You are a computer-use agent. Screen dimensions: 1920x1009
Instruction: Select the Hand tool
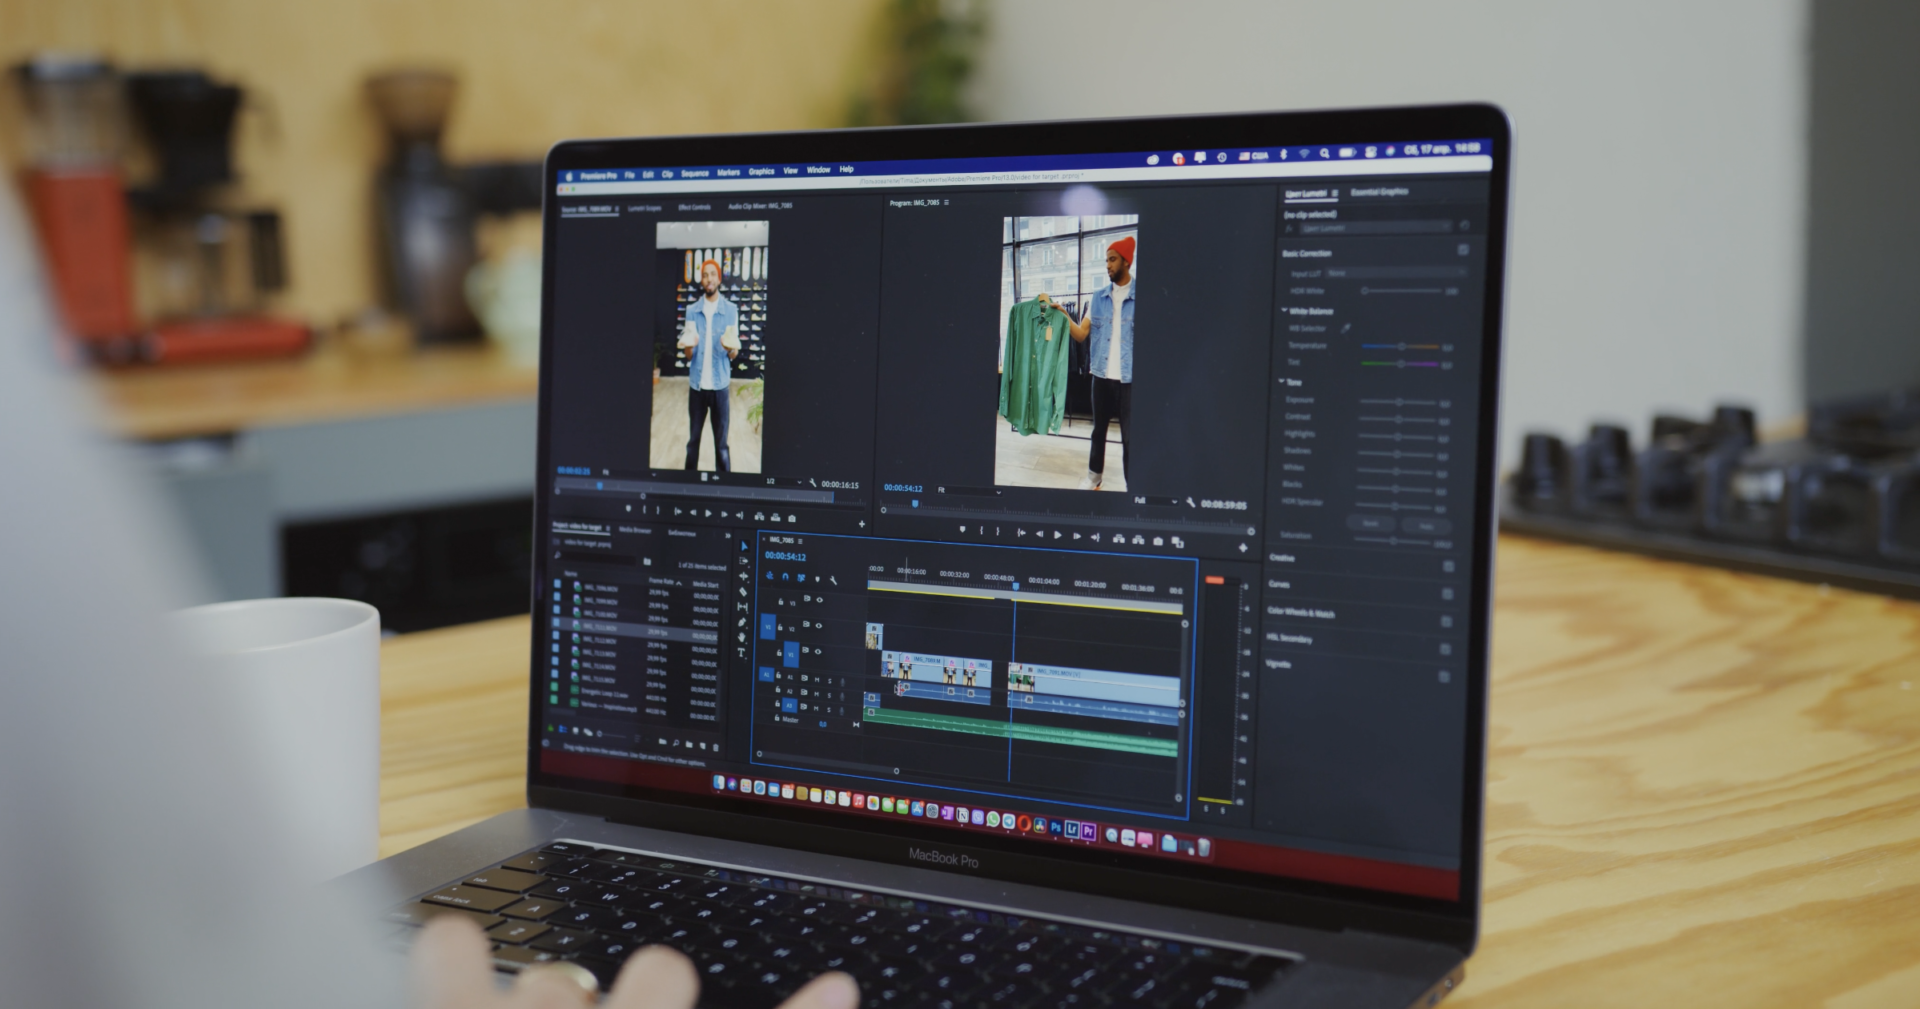point(742,637)
